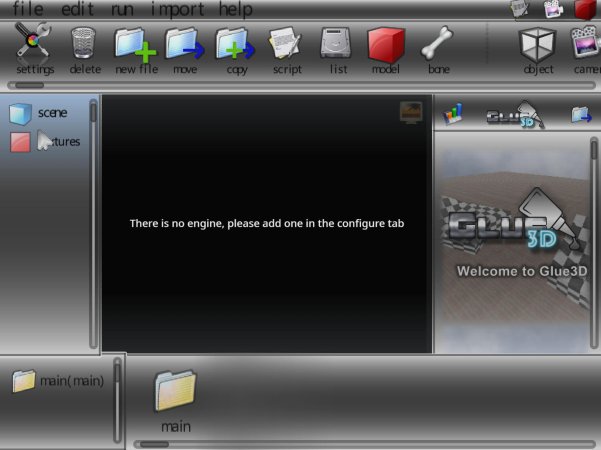Image resolution: width=601 pixels, height=450 pixels.
Task: Add a red cube model
Action: (x=386, y=46)
